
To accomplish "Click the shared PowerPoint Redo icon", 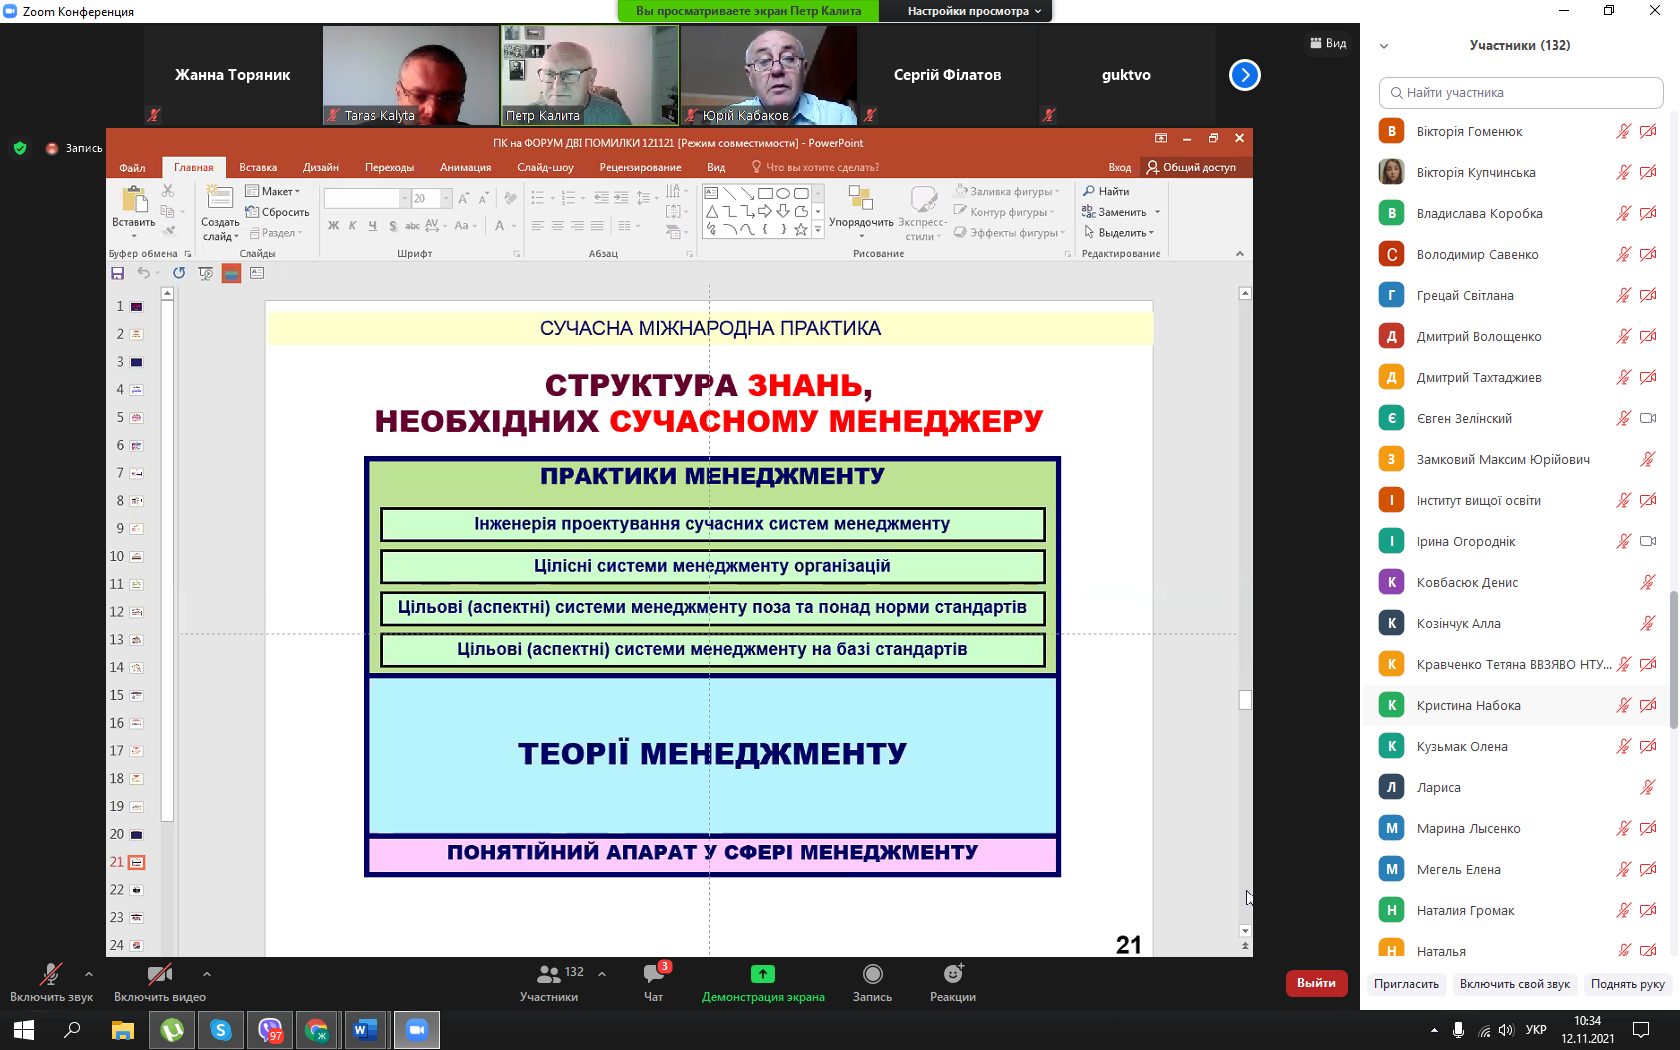I will click(179, 273).
